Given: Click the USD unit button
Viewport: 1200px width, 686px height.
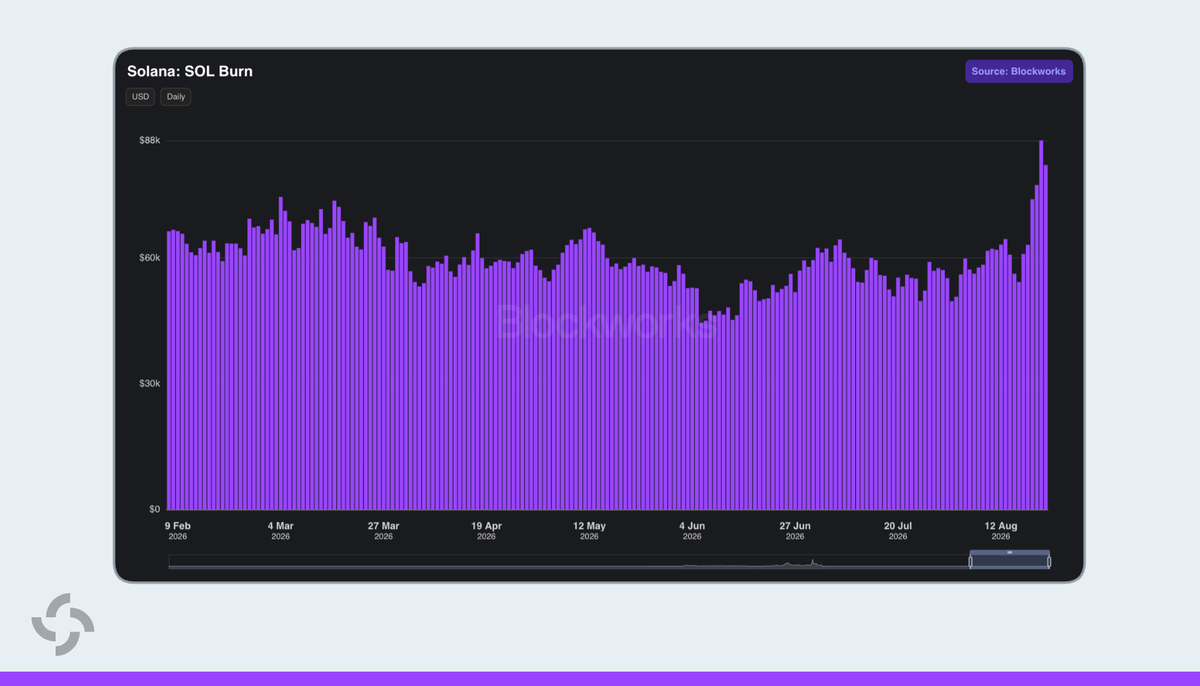Looking at the screenshot, I should click(140, 97).
